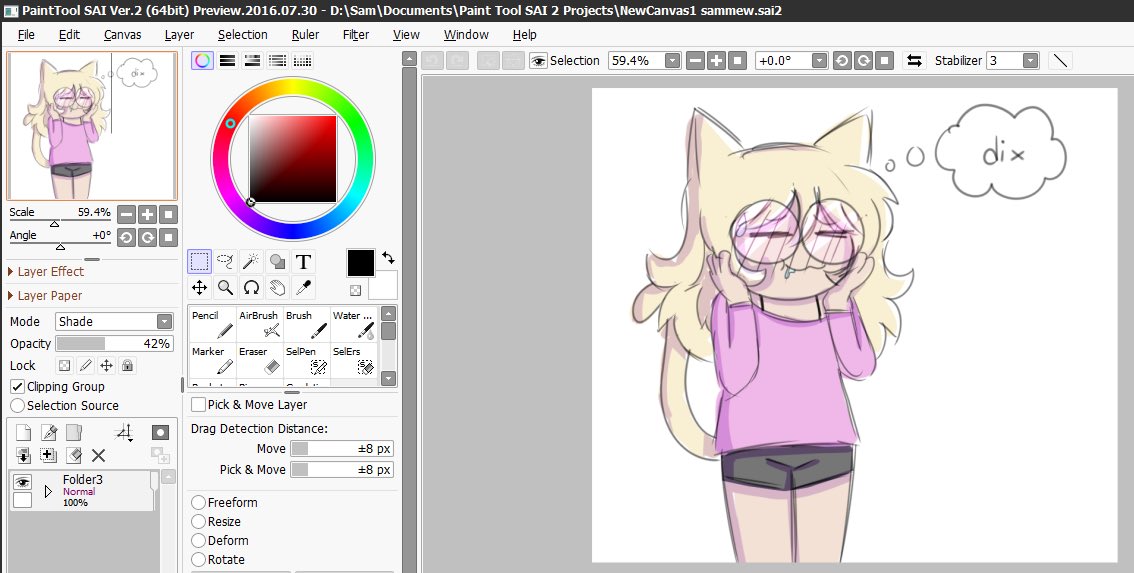Open the Ruler menu
Image resolution: width=1134 pixels, height=573 pixels.
pyautogui.click(x=305, y=35)
